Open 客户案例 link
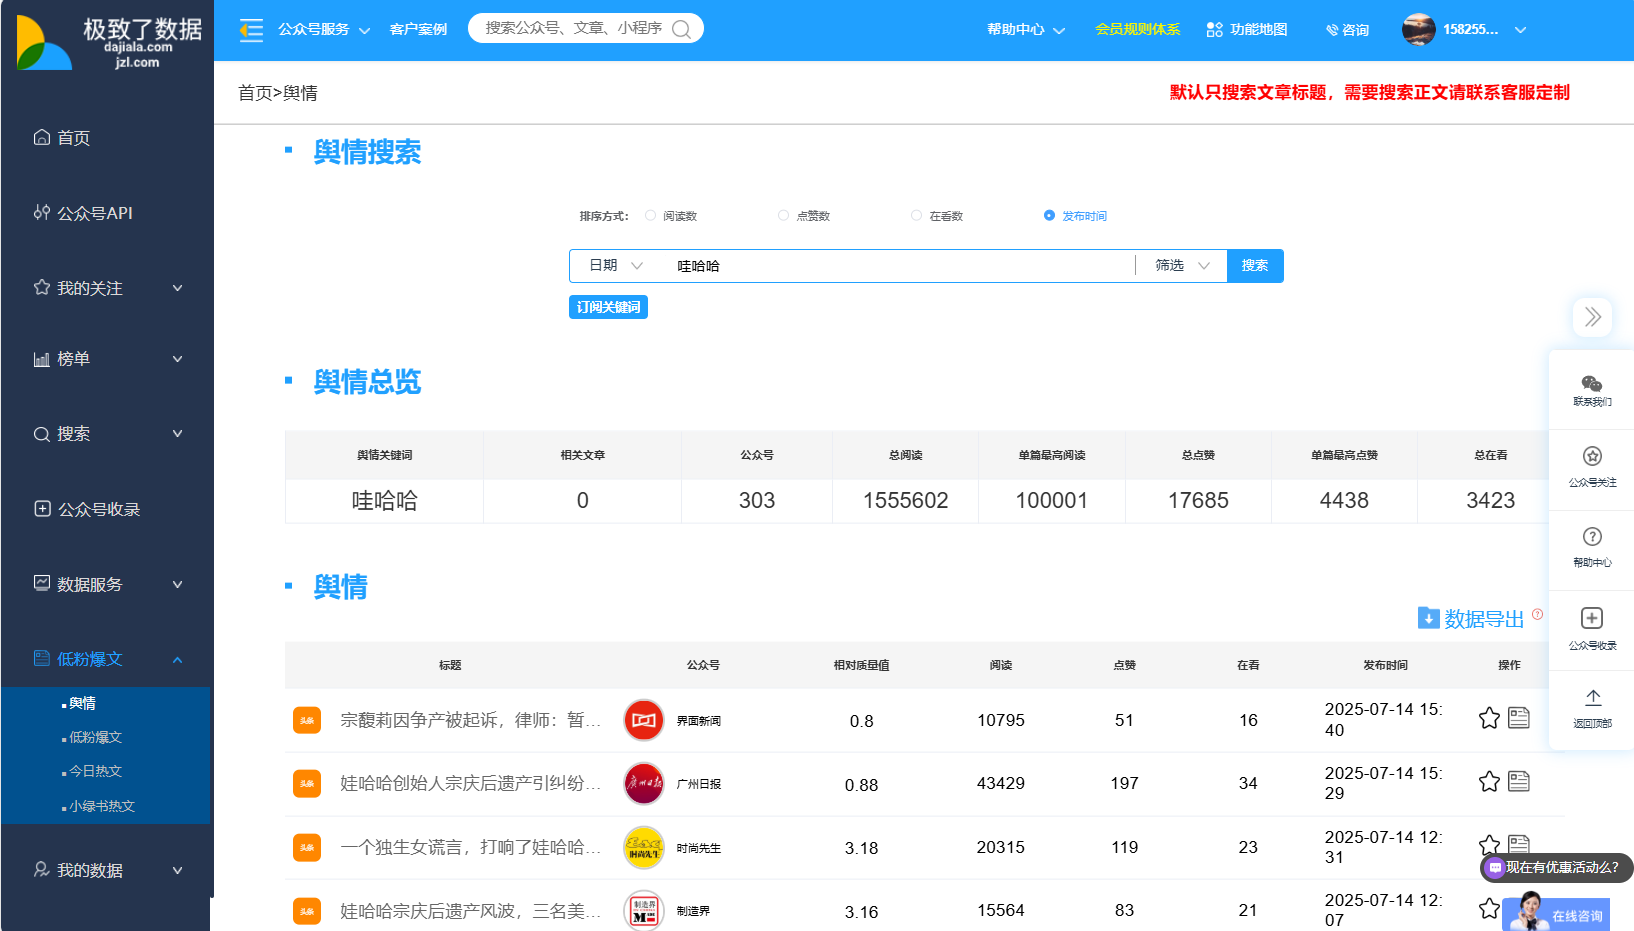This screenshot has height=931, width=1634. [x=418, y=30]
